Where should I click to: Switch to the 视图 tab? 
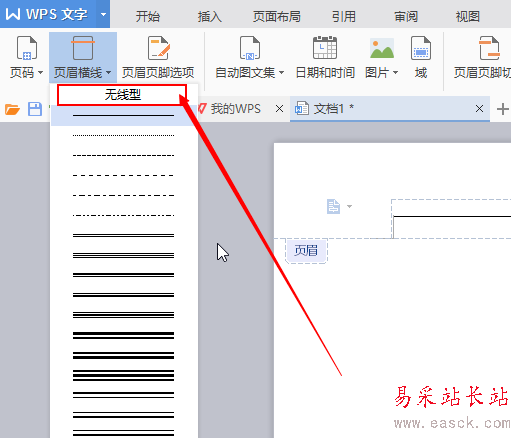(x=468, y=16)
